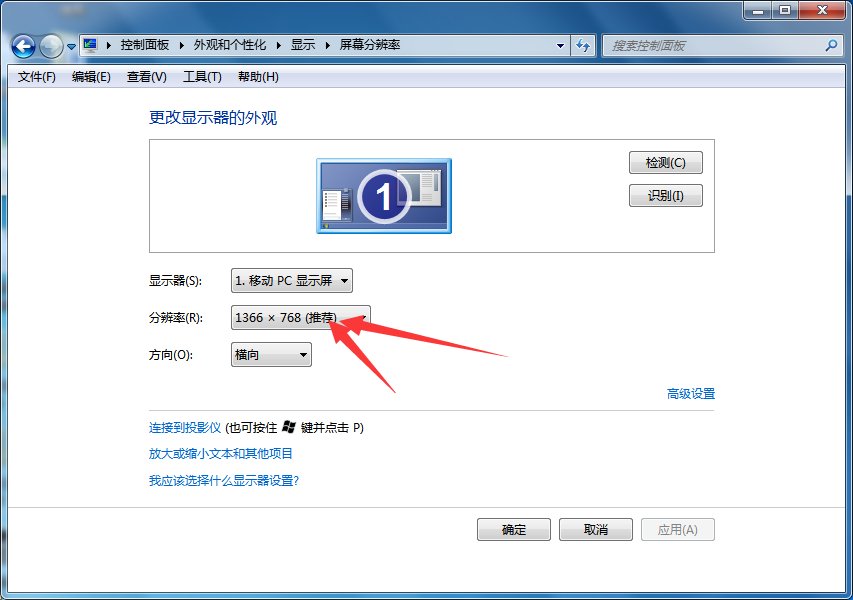The height and width of the screenshot is (600, 853).
Task: Click the 识别(I) identify button
Action: pos(666,195)
